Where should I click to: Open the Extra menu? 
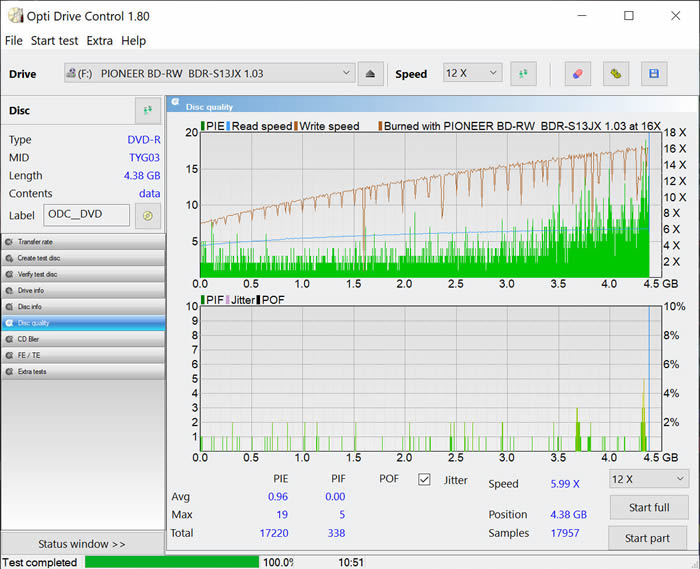click(99, 41)
